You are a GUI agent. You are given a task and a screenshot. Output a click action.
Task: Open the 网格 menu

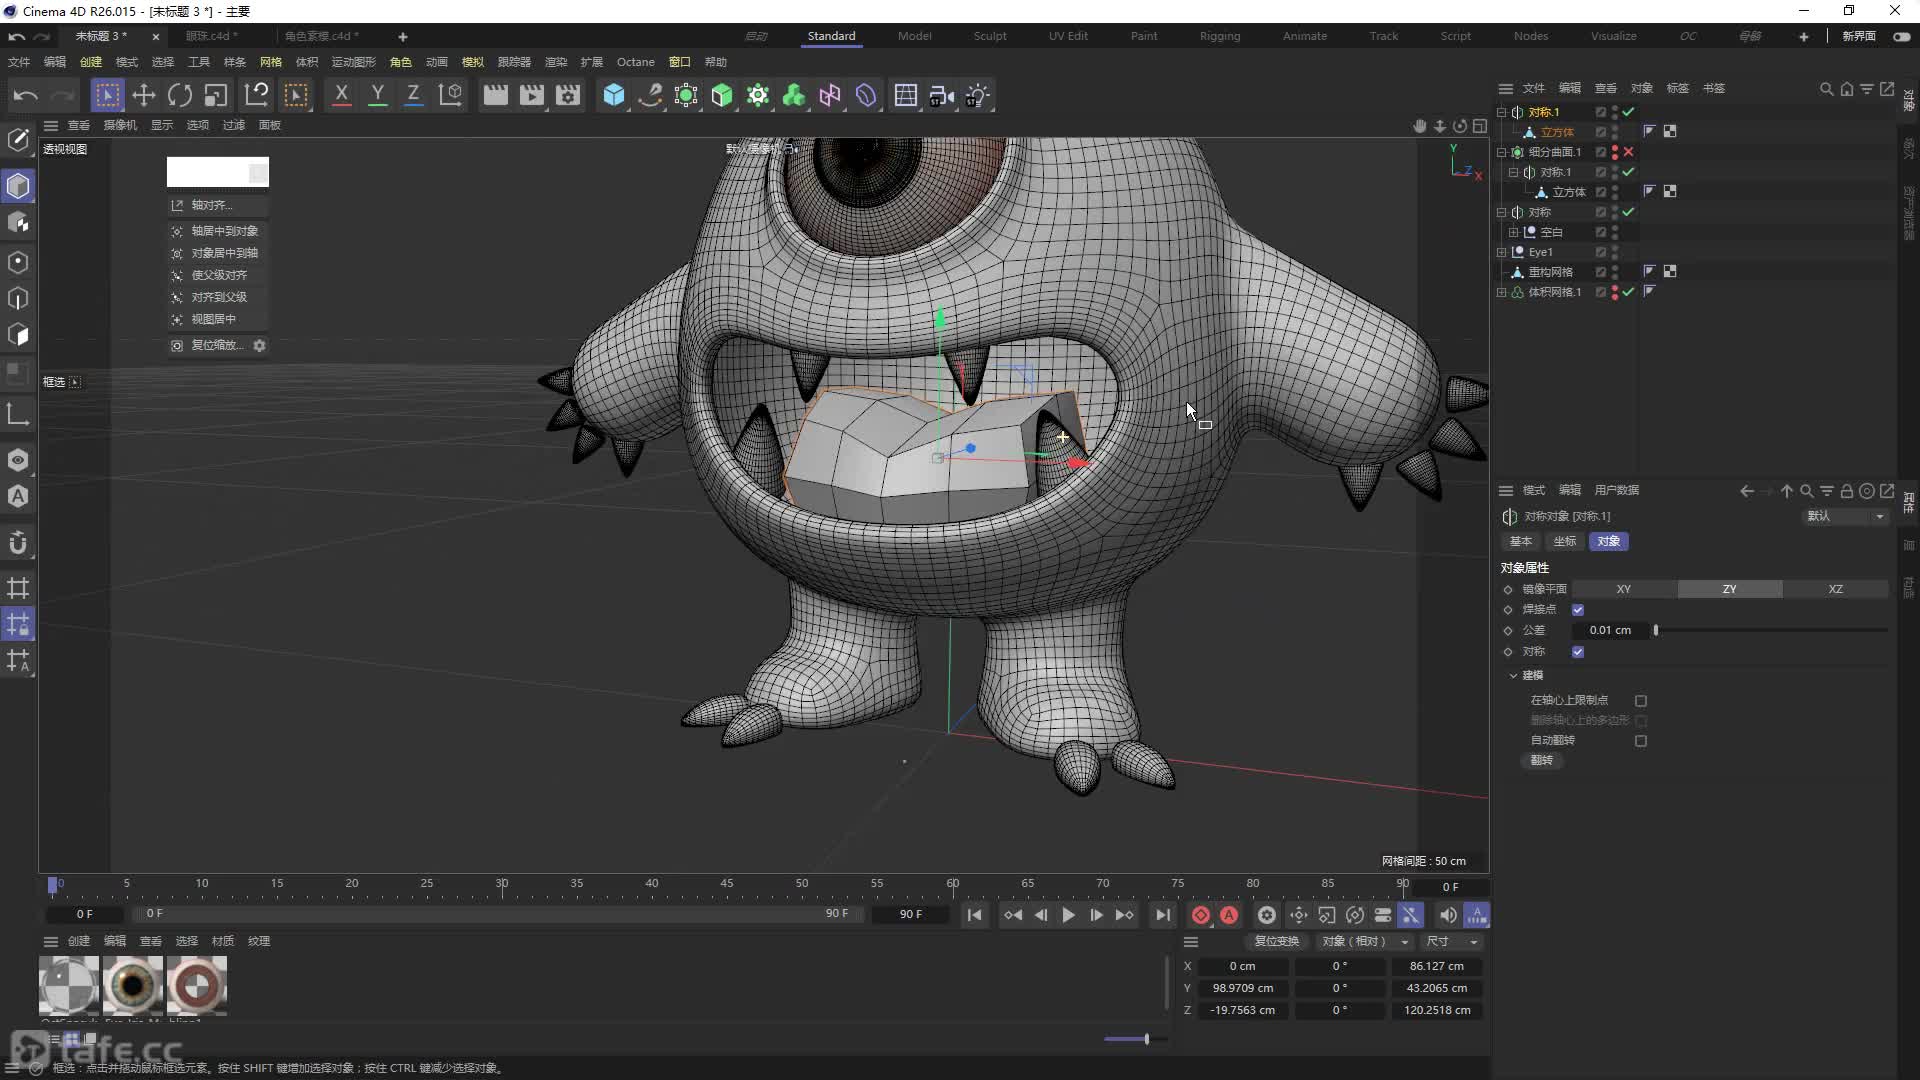tap(271, 62)
